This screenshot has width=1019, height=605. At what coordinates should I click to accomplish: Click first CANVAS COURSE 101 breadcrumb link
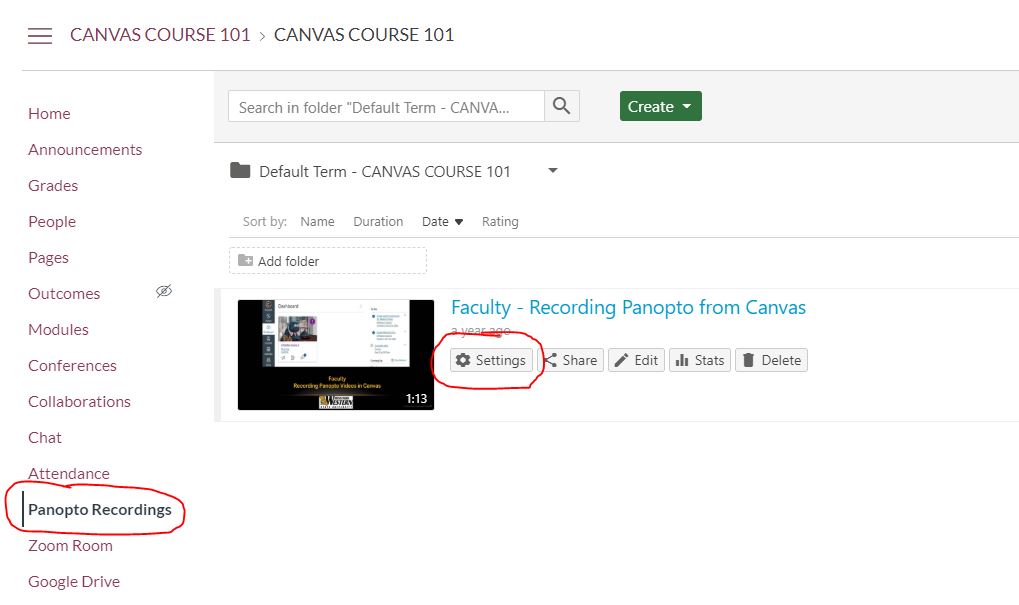point(161,35)
